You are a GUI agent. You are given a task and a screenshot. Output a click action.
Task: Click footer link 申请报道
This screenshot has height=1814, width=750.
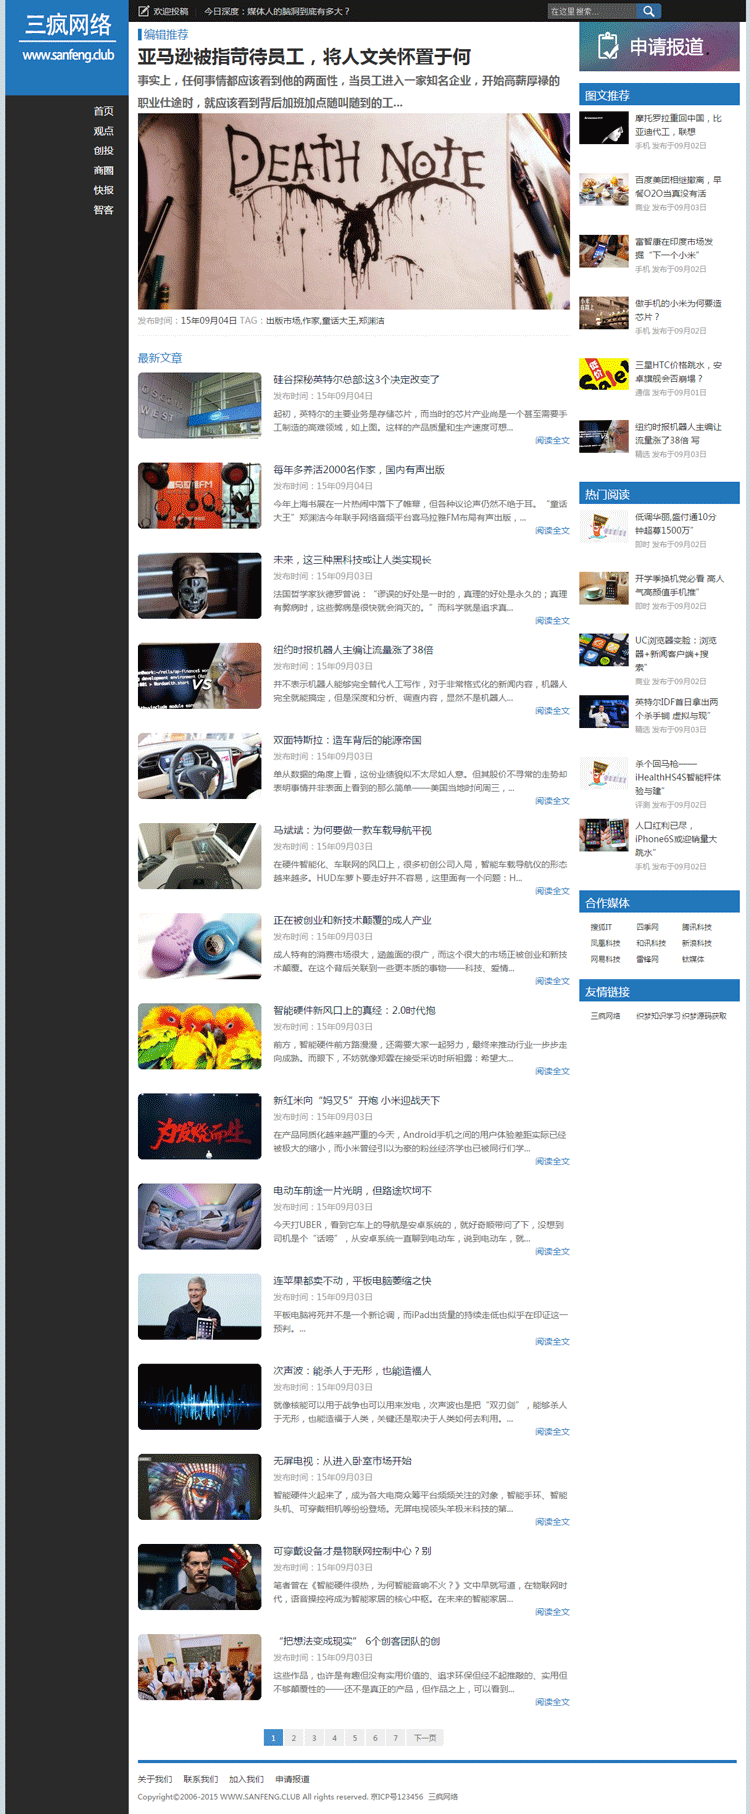point(292,1779)
